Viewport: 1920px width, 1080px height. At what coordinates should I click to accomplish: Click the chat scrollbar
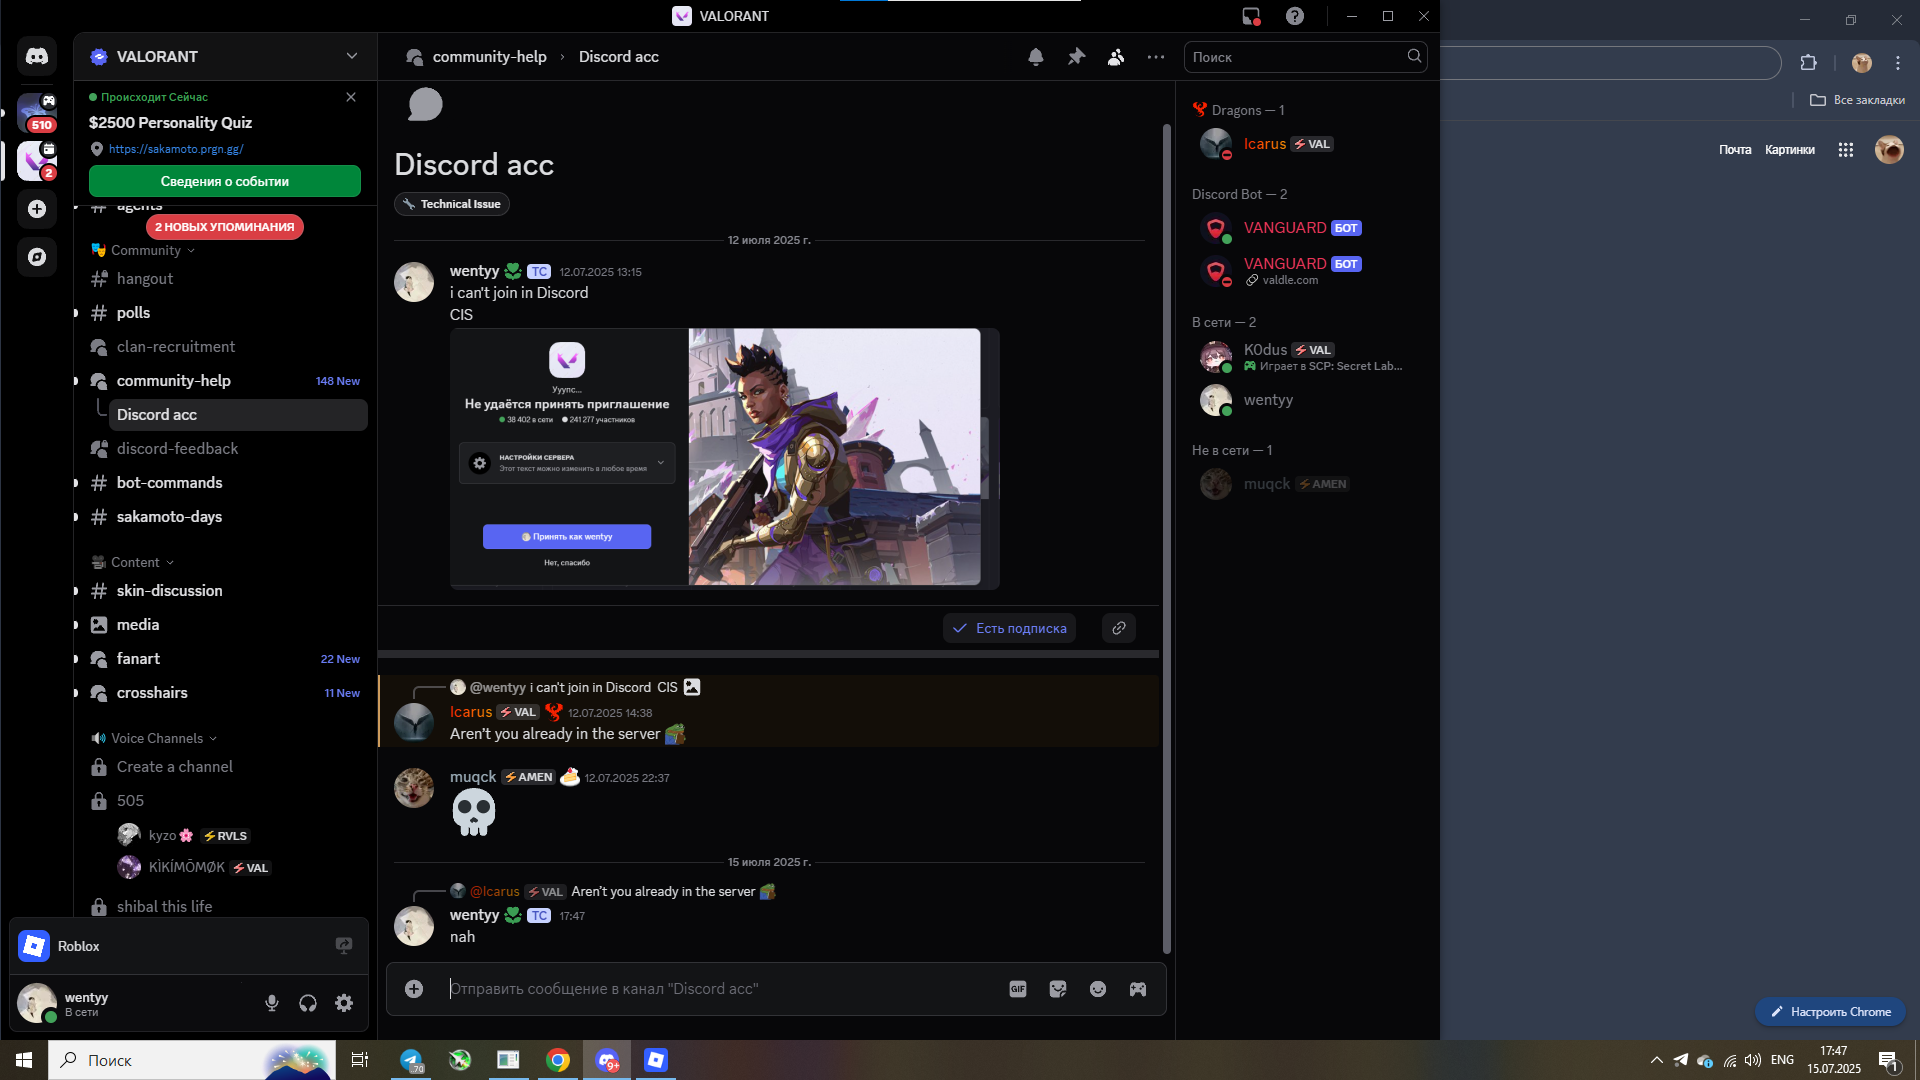tap(1166, 540)
